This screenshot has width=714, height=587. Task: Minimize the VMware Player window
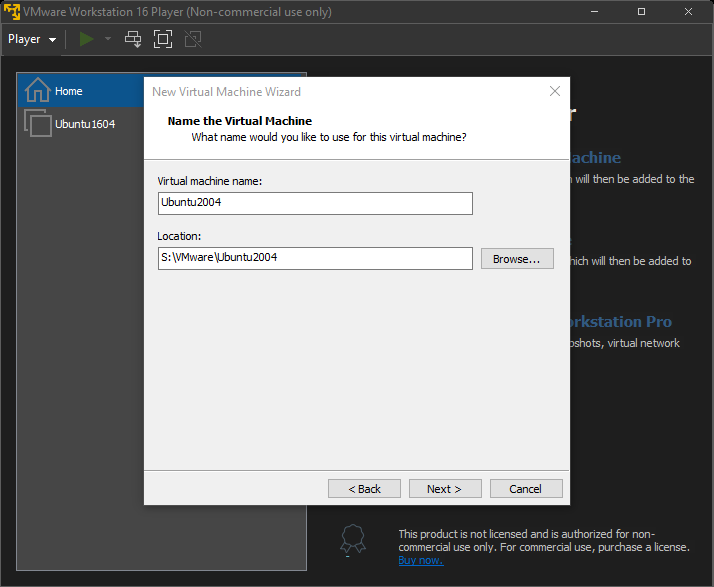594,11
